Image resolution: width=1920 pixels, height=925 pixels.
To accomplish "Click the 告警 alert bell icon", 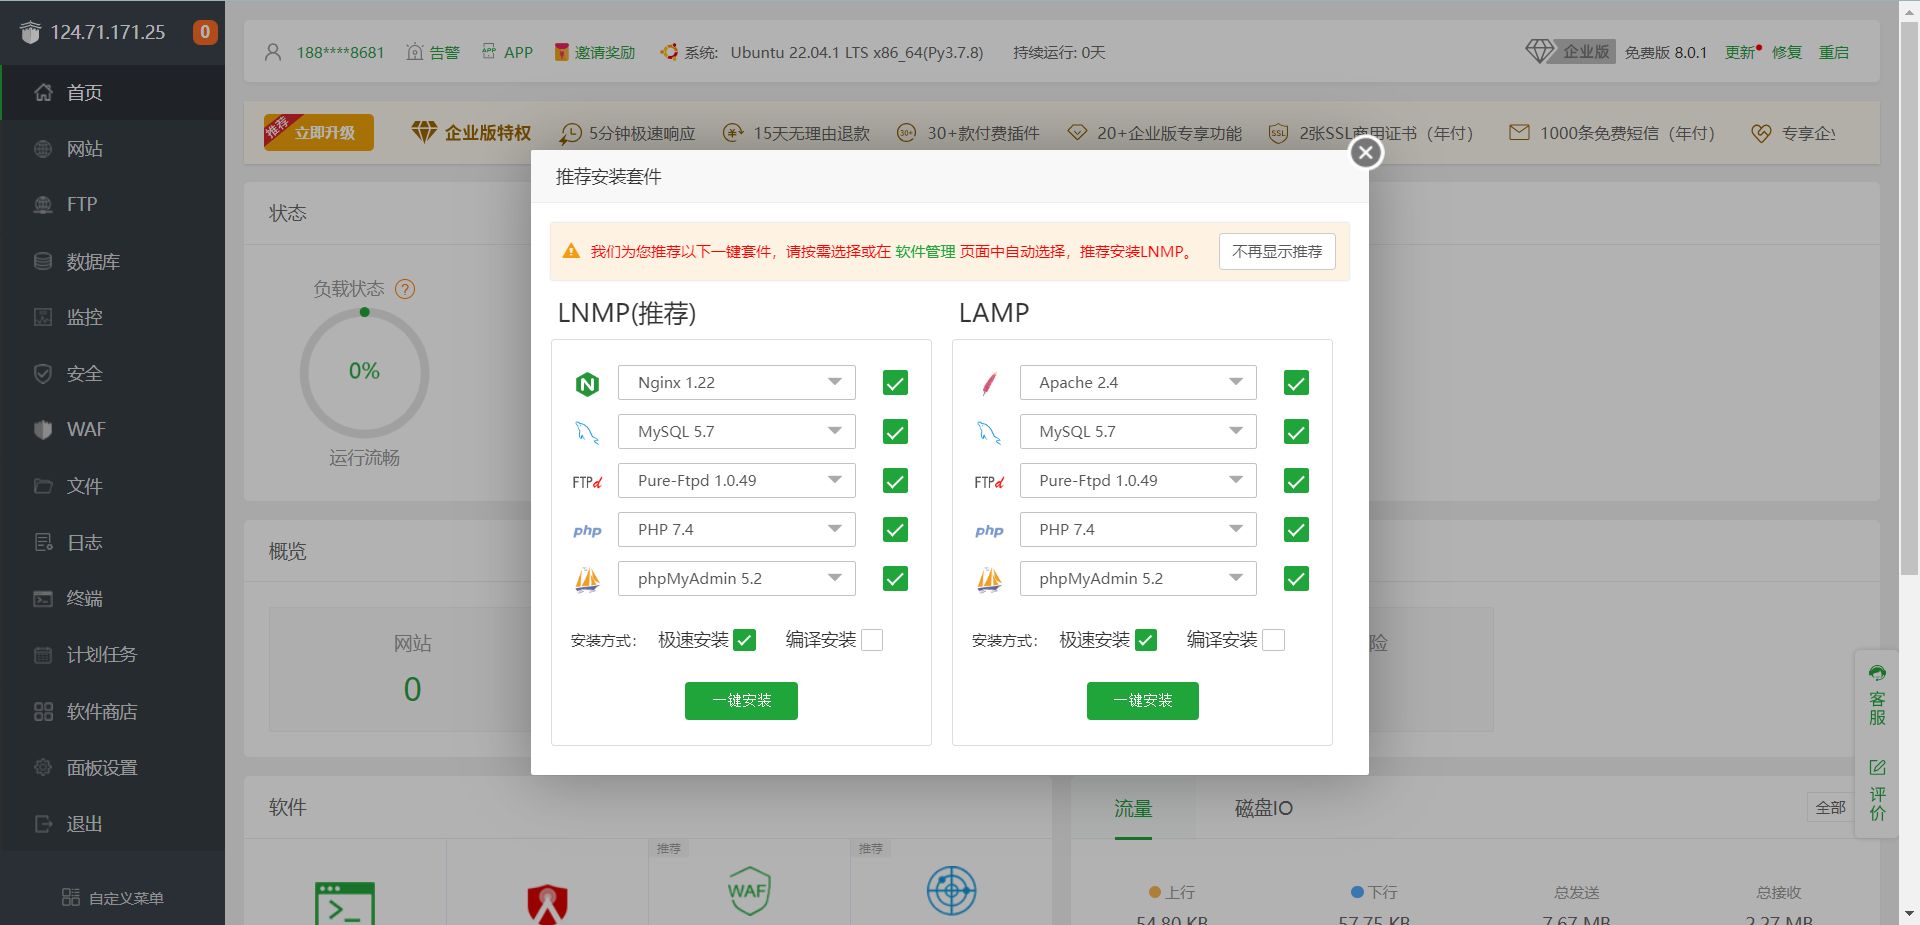I will (x=415, y=52).
